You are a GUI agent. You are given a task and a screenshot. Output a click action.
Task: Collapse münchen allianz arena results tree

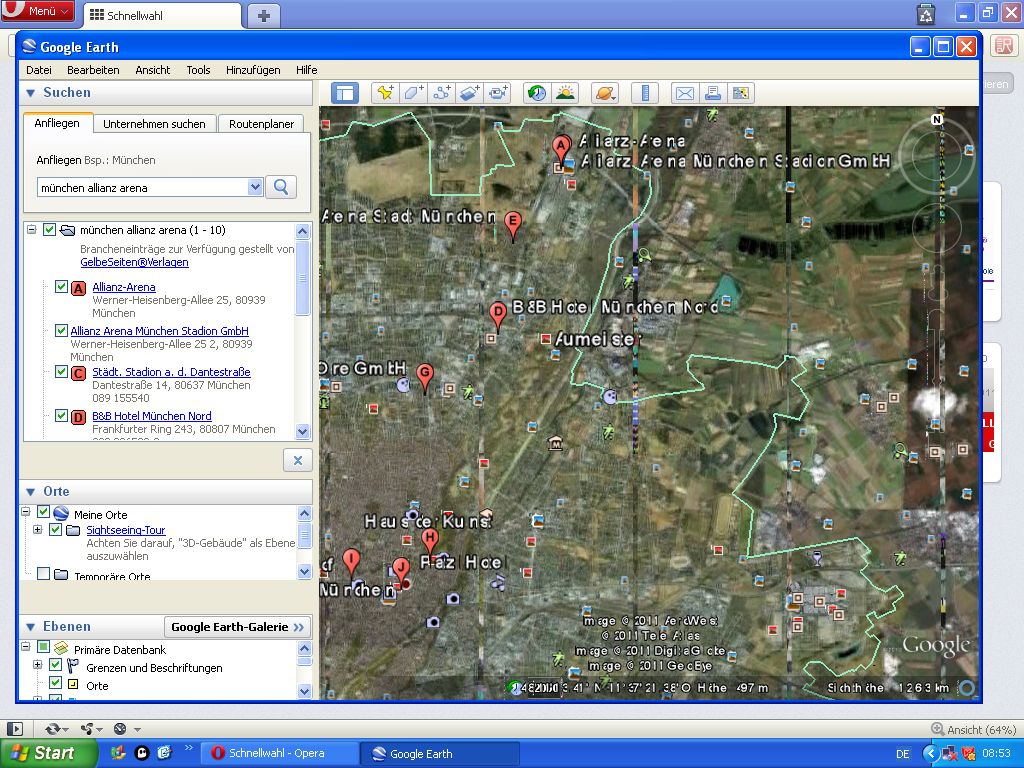(31, 230)
